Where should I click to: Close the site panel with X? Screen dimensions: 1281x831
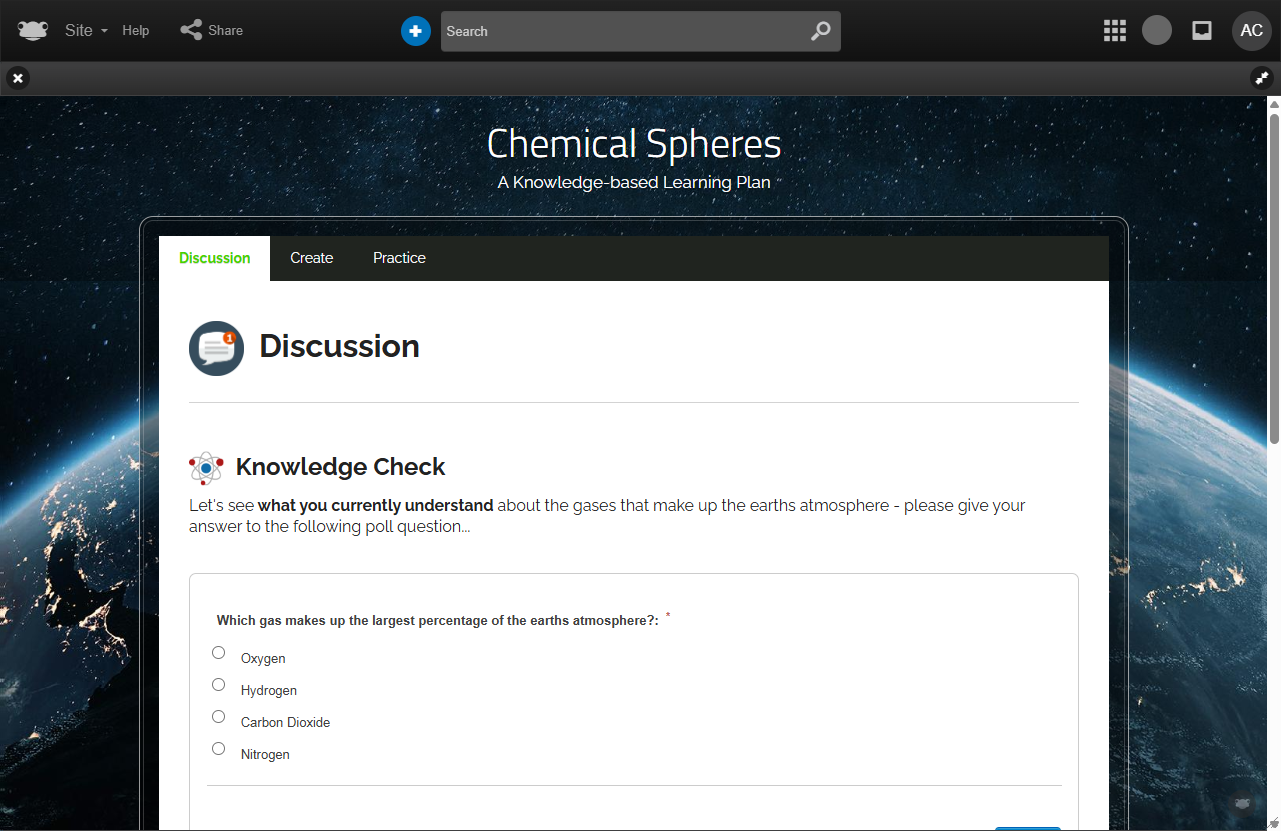(18, 77)
